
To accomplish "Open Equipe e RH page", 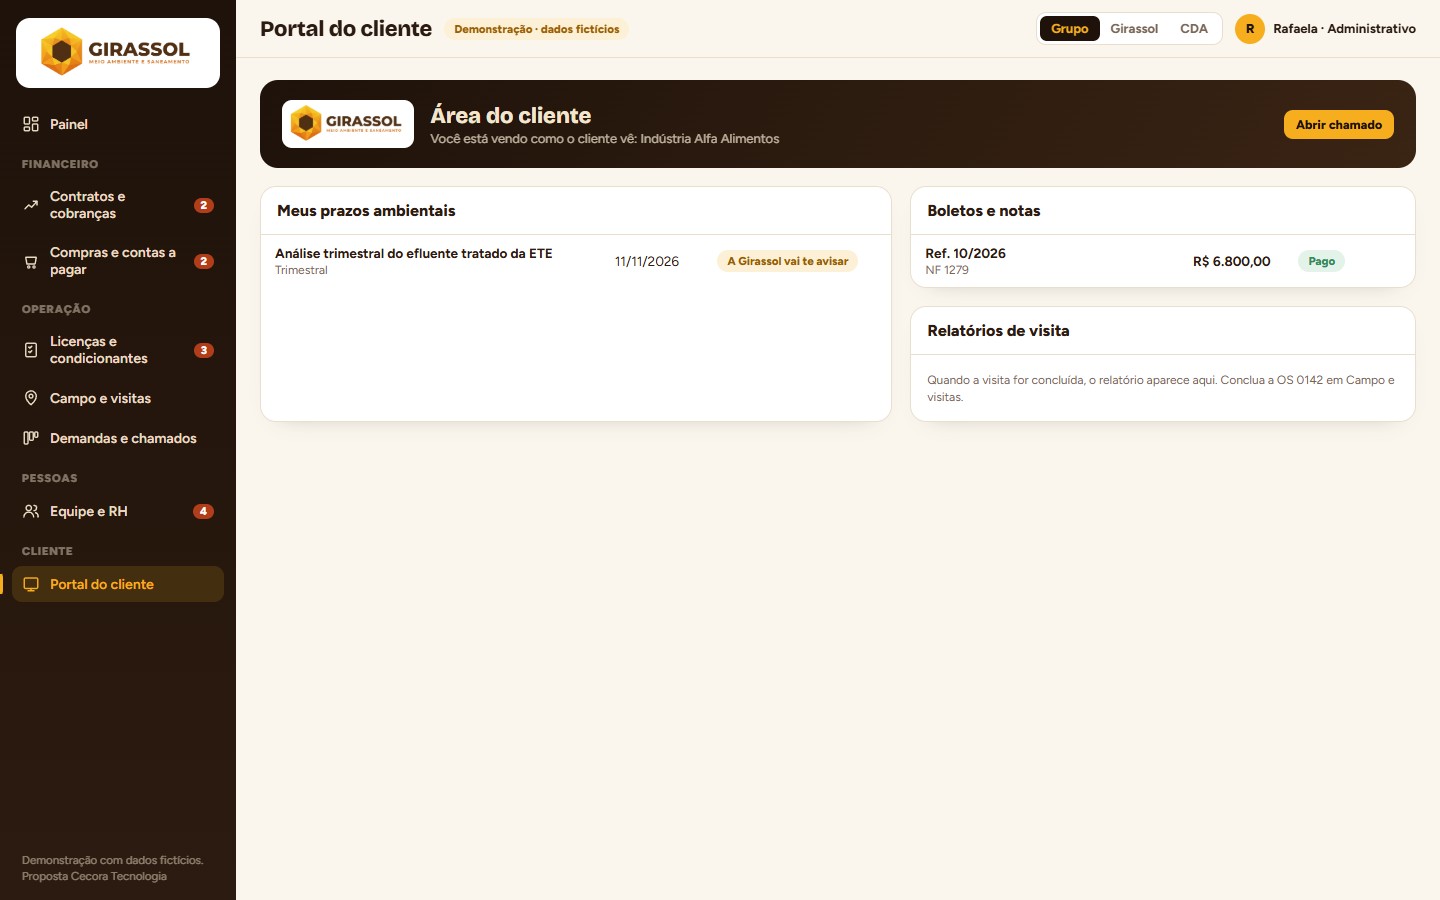I will click(x=118, y=511).
